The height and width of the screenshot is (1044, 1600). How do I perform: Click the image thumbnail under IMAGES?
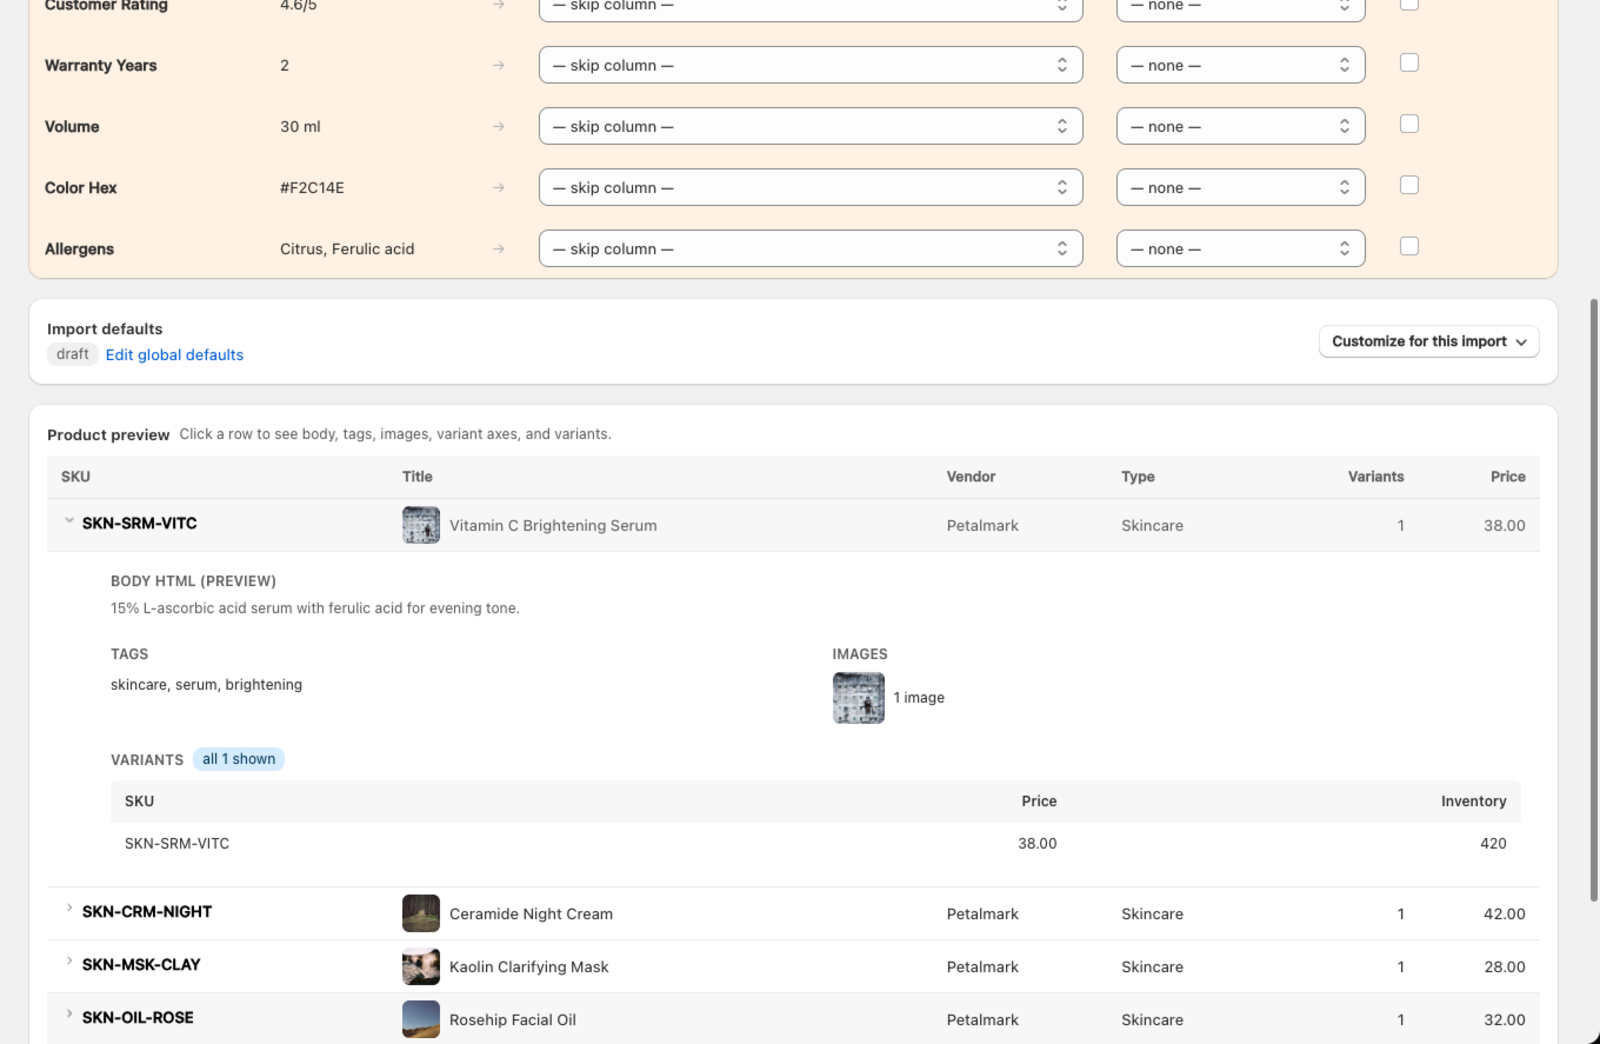(x=858, y=697)
